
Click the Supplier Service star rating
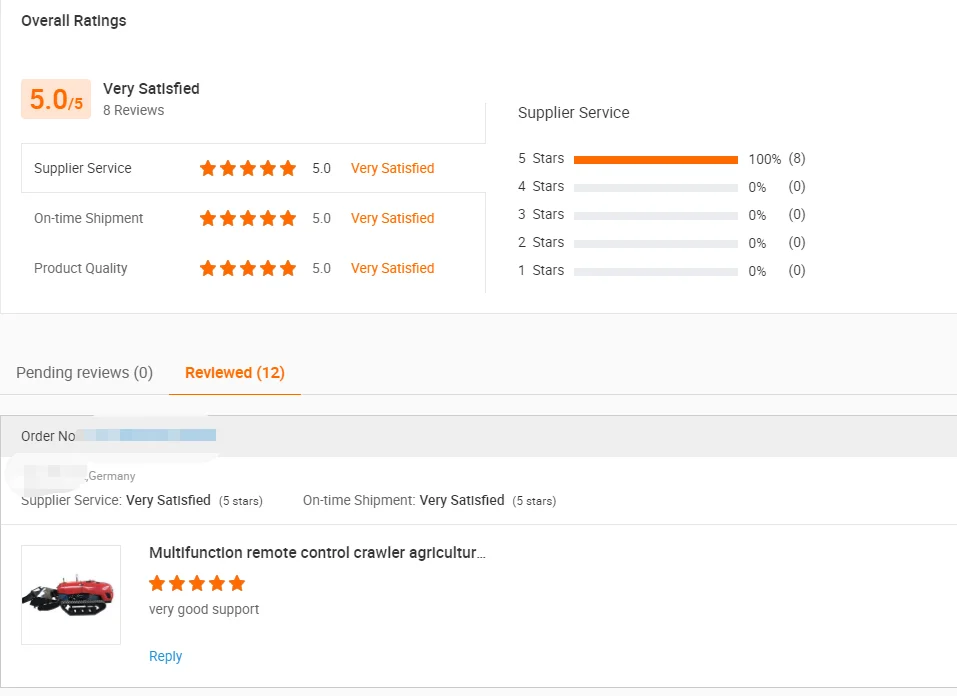[248, 168]
